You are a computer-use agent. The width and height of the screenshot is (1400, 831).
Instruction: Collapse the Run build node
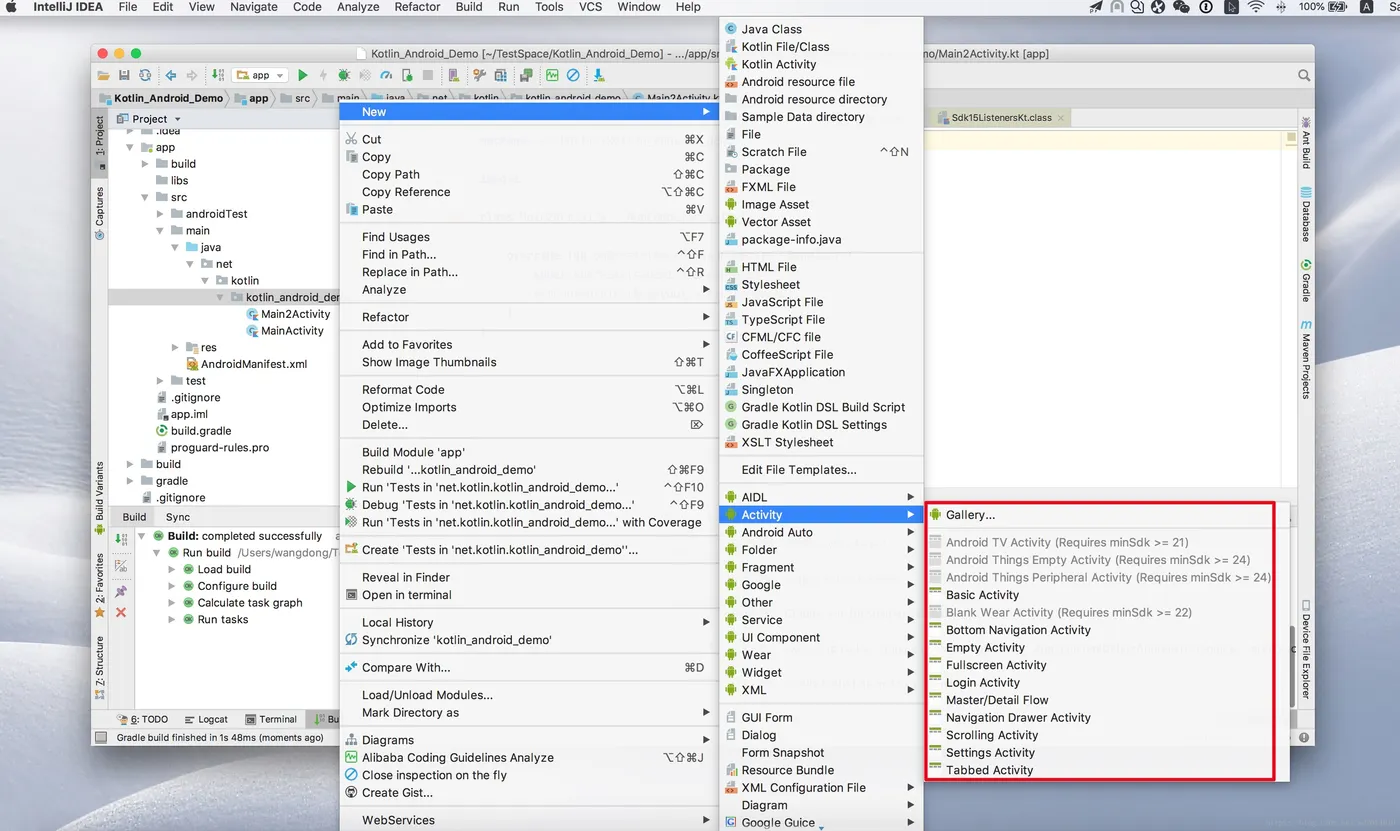[156, 553]
